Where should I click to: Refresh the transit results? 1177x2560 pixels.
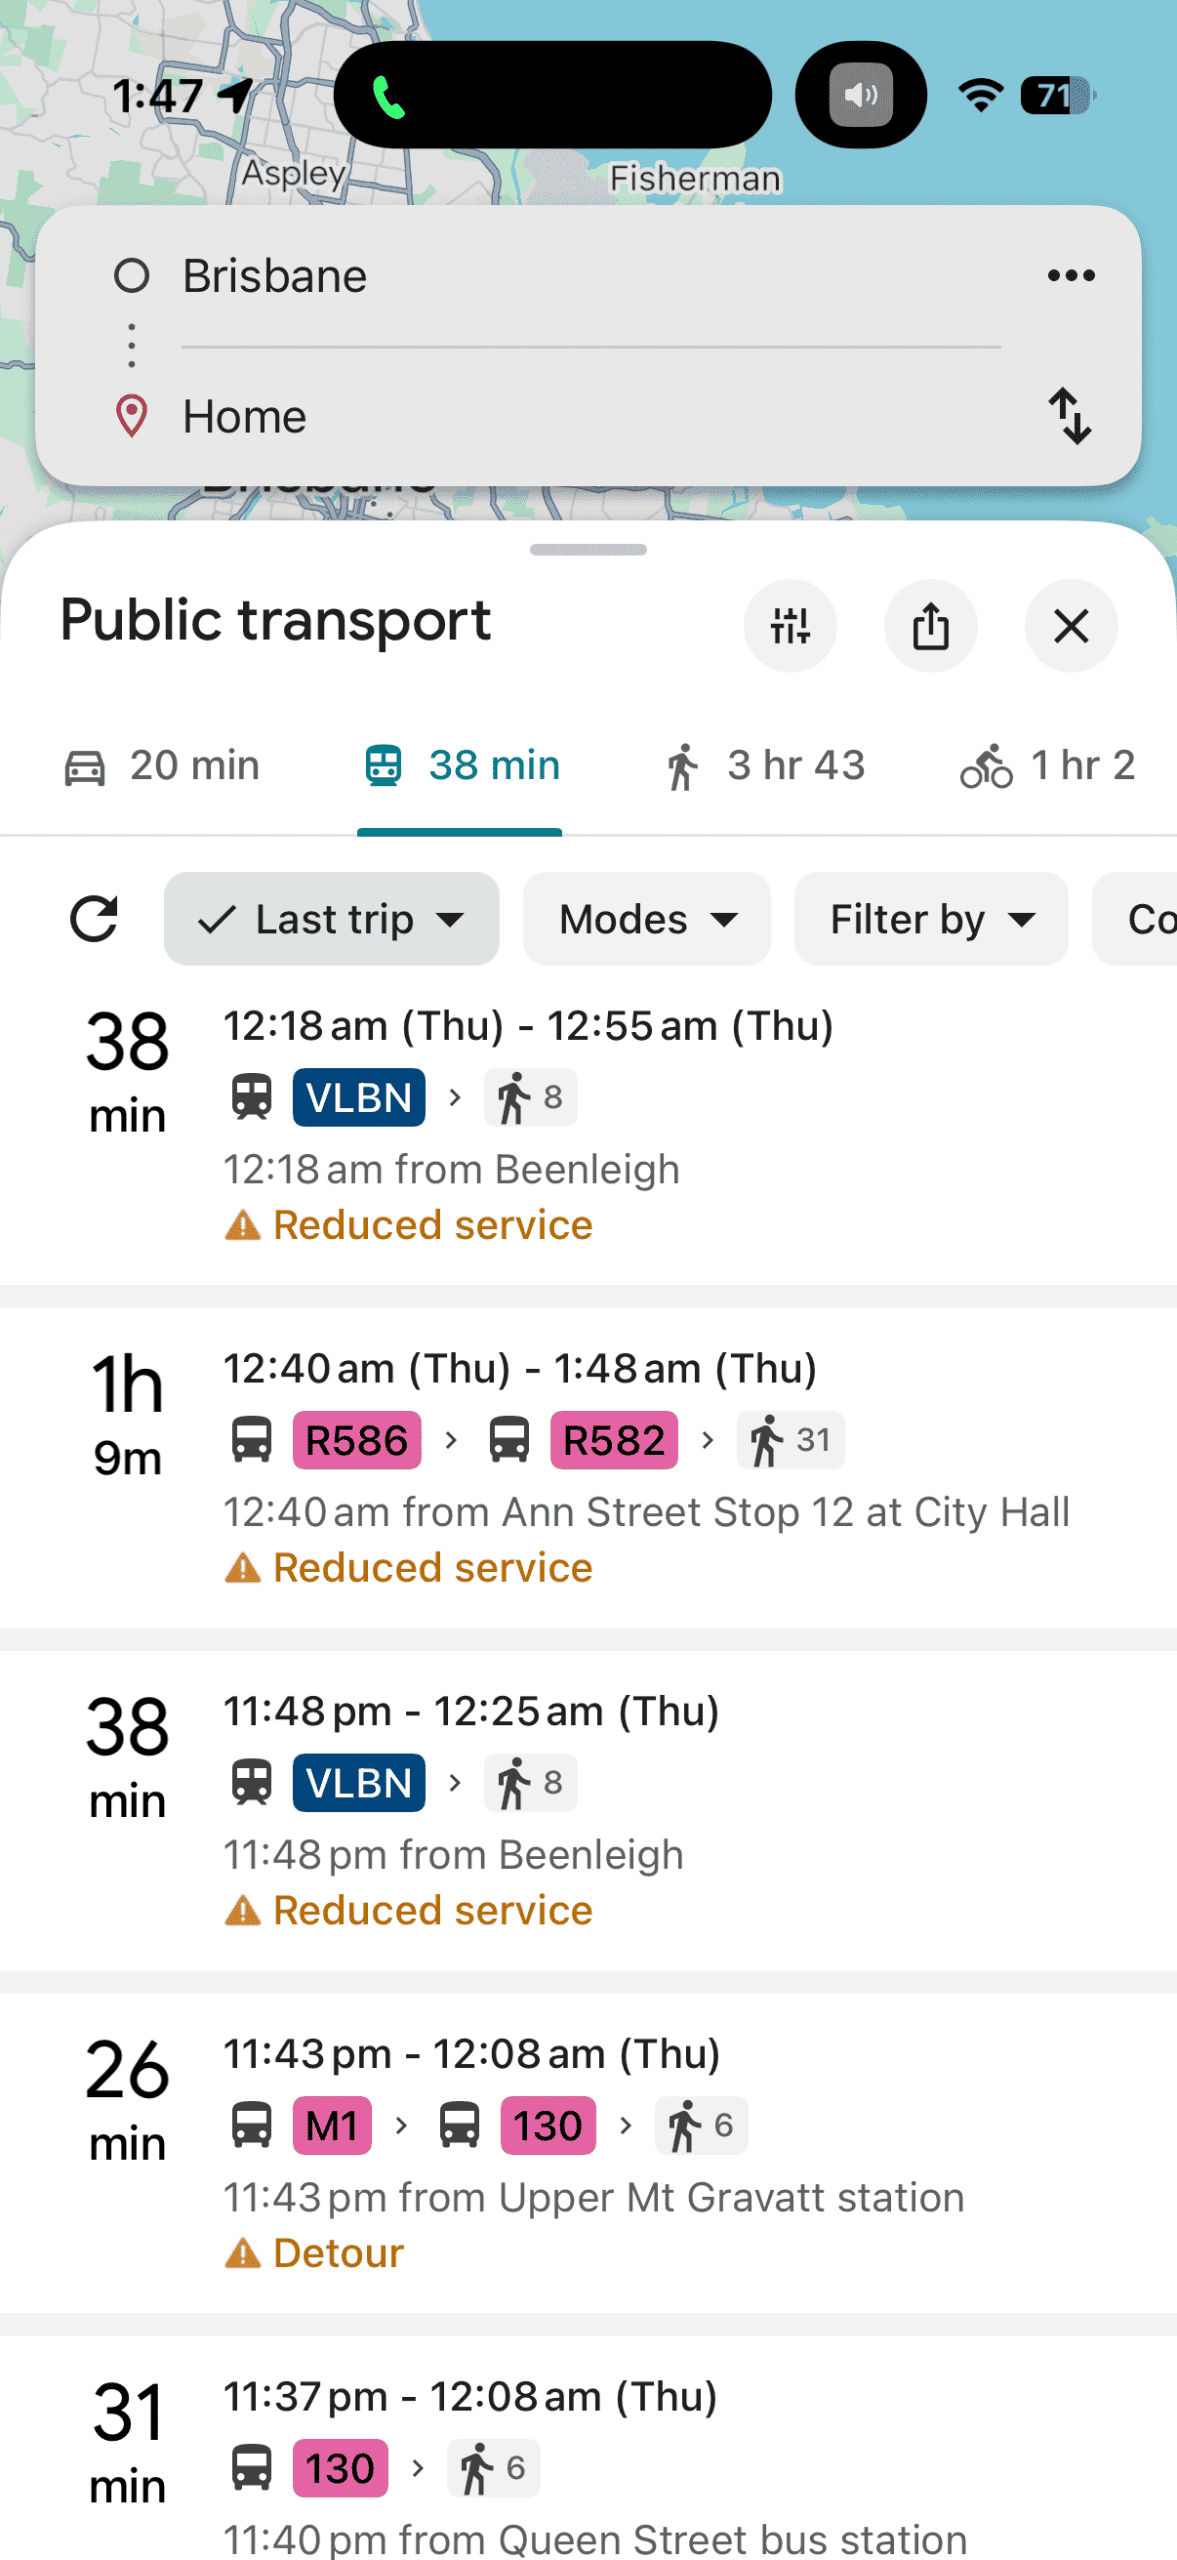94,918
